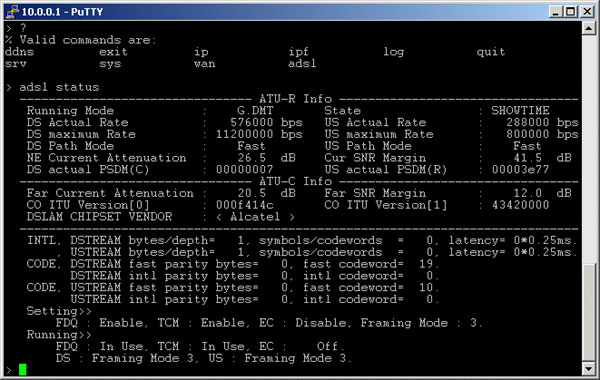Click the Cur SNR Margin '41.5 dB'
This screenshot has width=600, height=380.
[543, 158]
